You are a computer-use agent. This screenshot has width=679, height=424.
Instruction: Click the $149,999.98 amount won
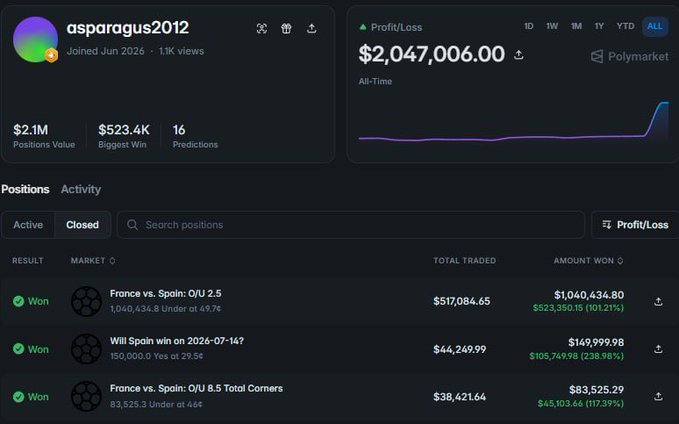point(596,343)
